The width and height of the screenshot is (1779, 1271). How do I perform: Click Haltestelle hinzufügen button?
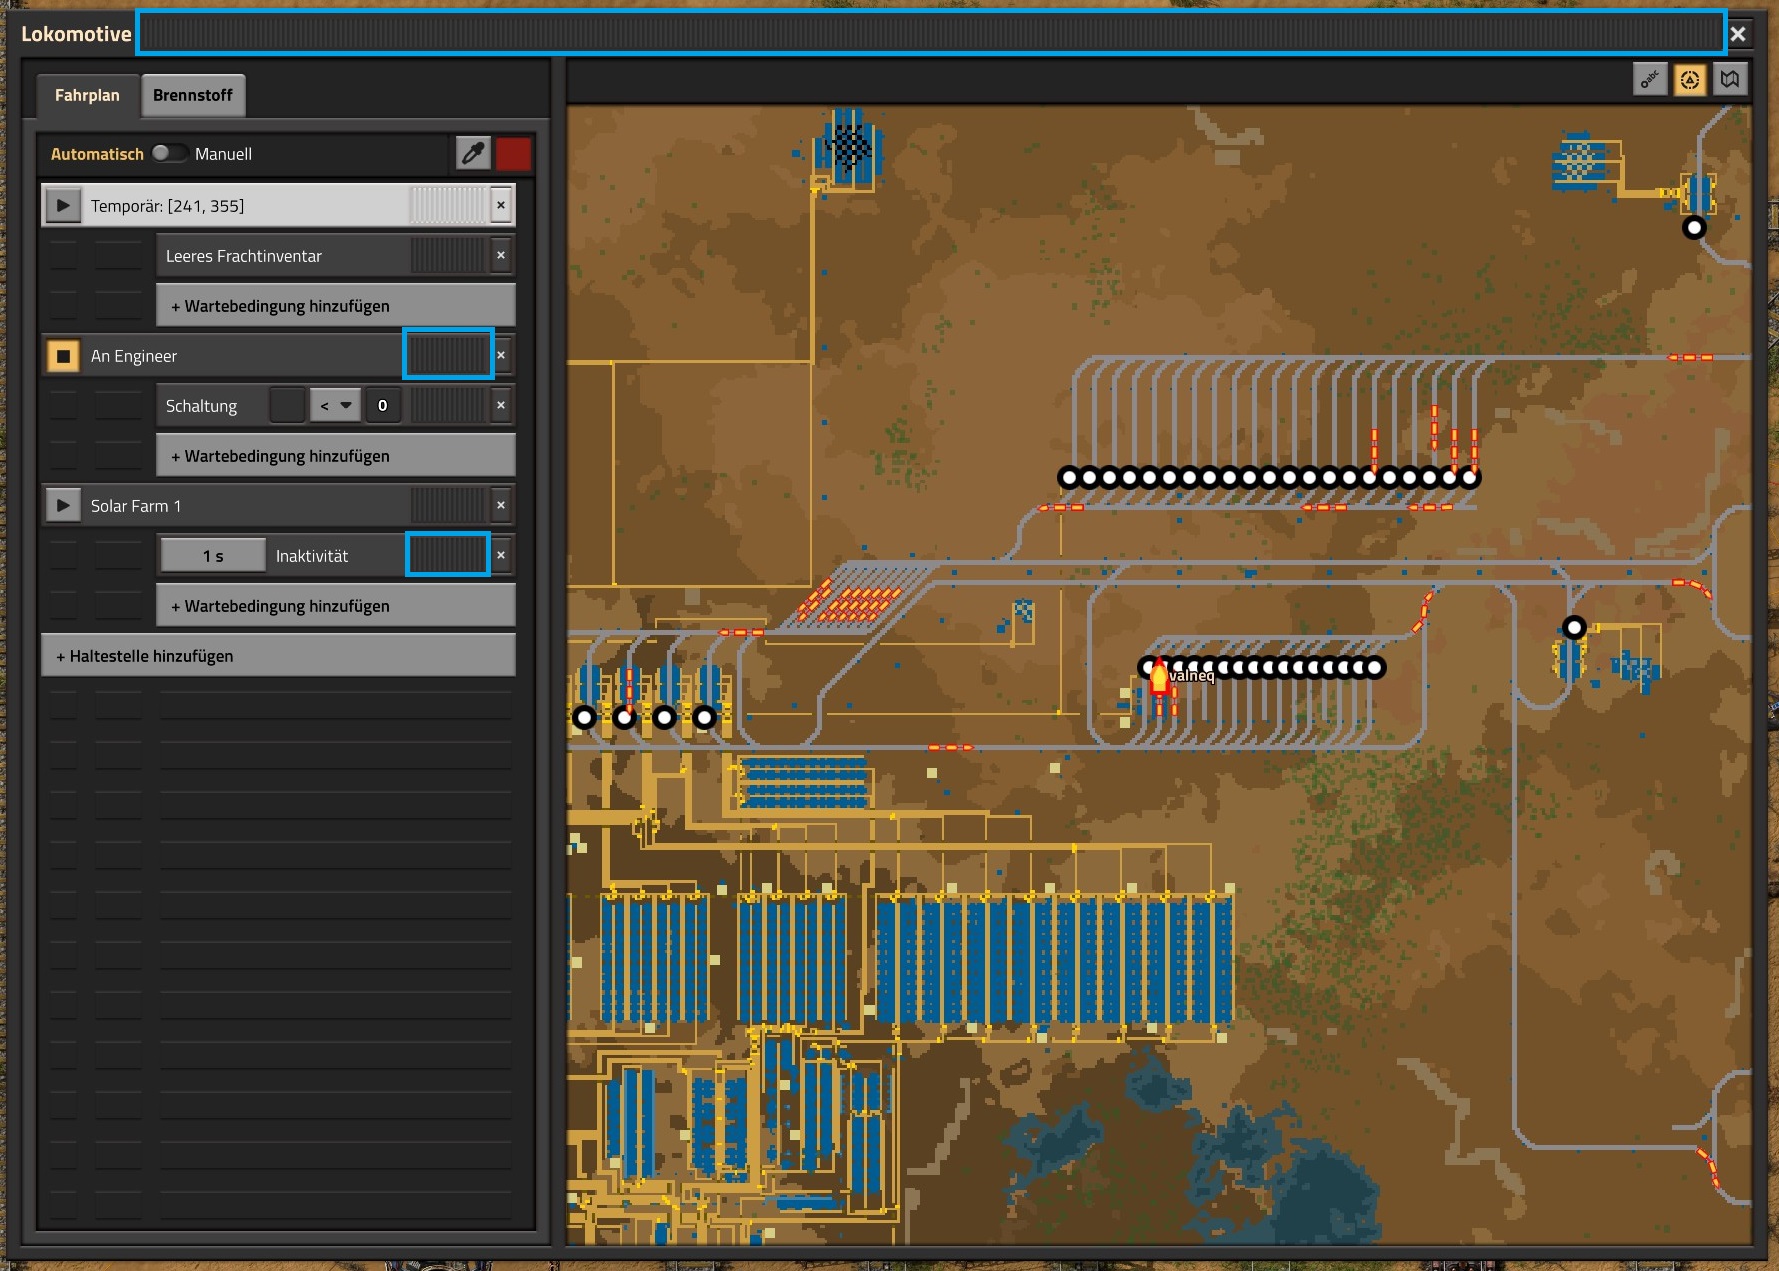[x=278, y=656]
